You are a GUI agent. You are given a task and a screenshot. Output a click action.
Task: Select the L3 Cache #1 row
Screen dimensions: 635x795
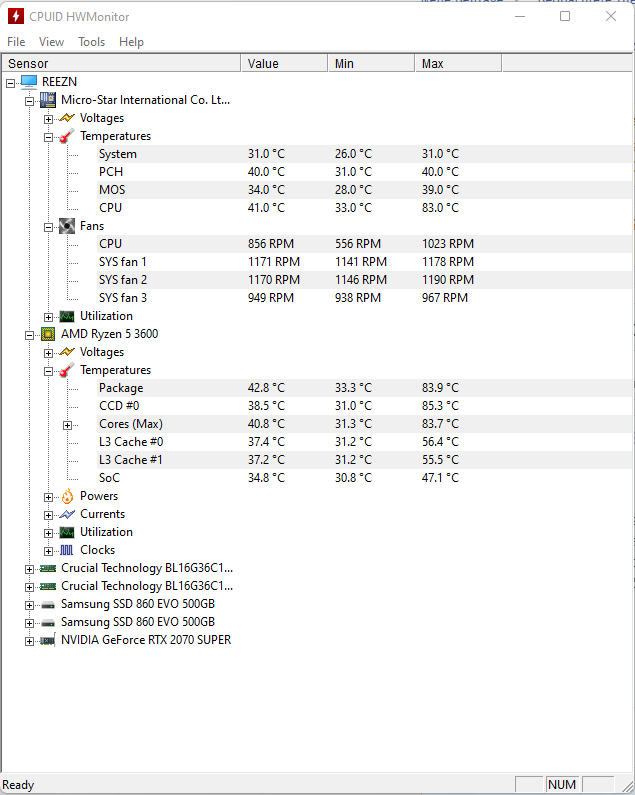(365, 460)
